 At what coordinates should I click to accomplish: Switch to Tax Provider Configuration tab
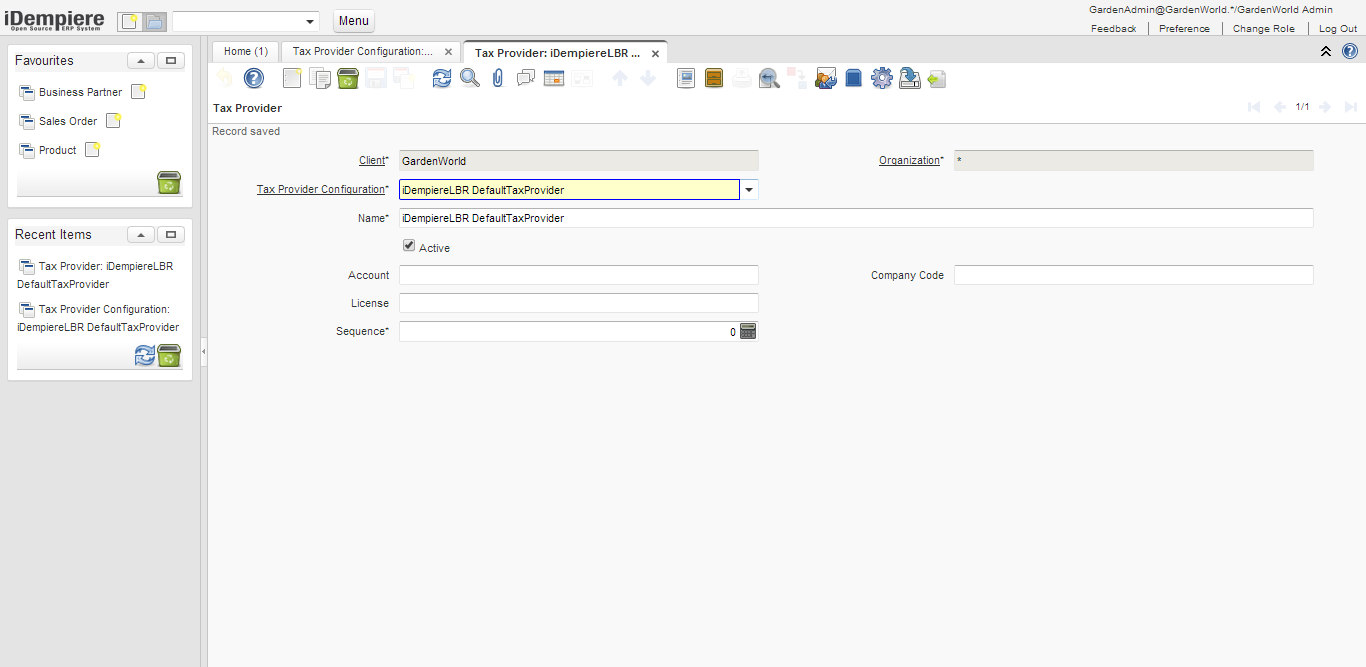pyautogui.click(x=362, y=51)
